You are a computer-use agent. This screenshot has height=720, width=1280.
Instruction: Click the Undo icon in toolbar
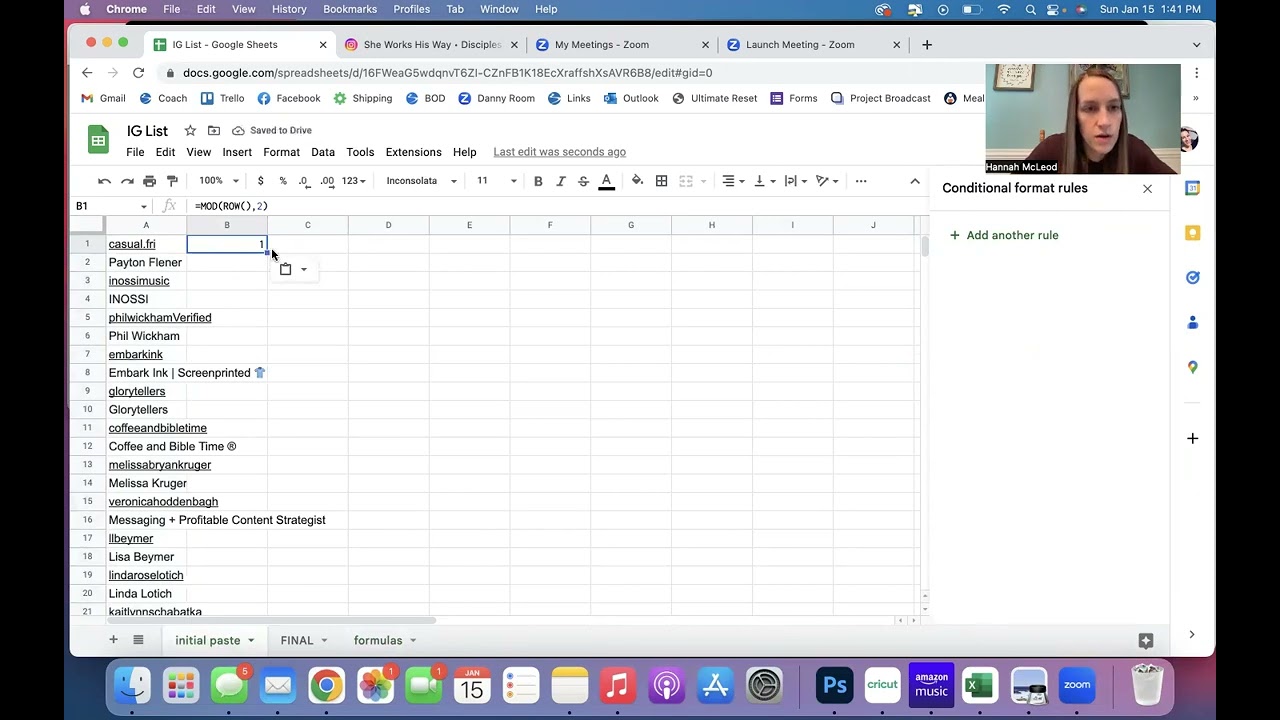coord(104,181)
